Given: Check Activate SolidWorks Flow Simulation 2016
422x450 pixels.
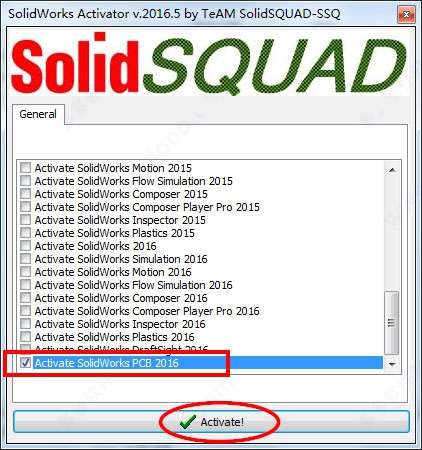Looking at the screenshot, I should tap(26, 285).
